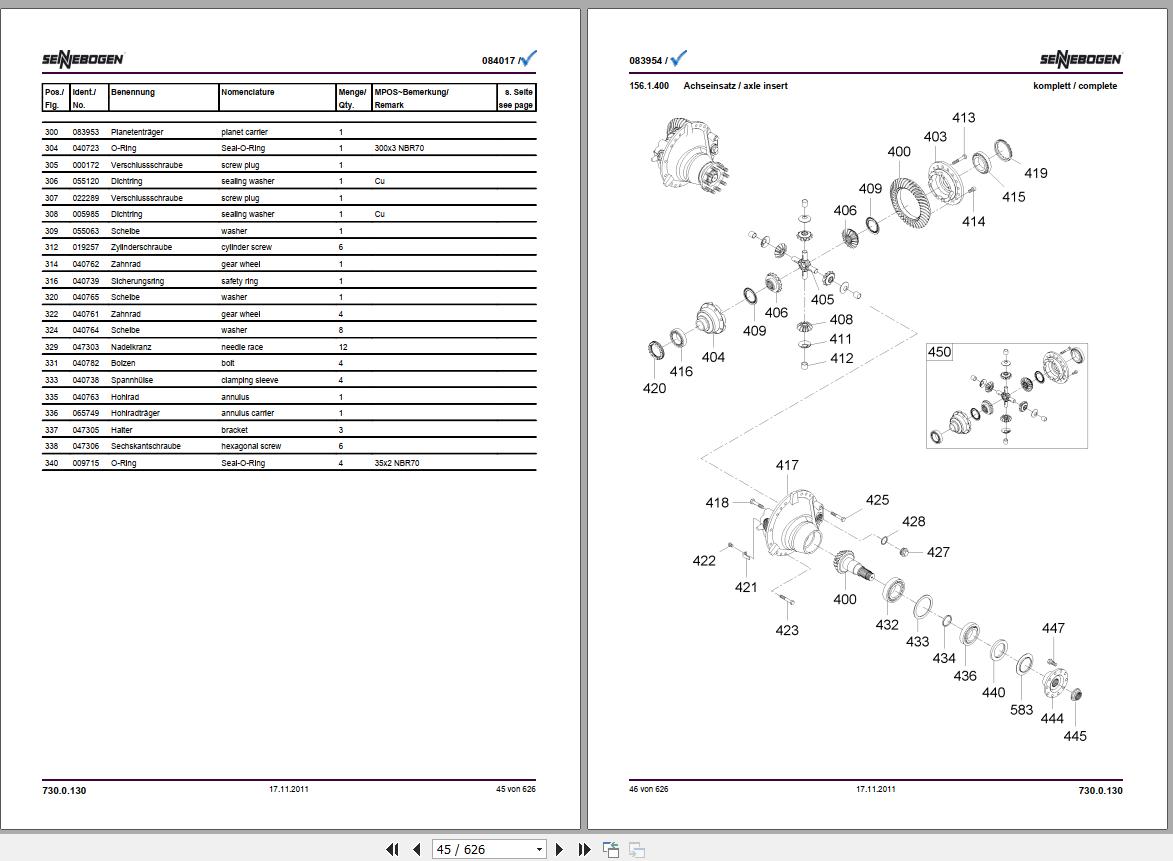Viewport: 1173px width, 861px height.
Task: Click the 156.1.400 Achseinsatz axle insert heading
Action: click(x=708, y=86)
